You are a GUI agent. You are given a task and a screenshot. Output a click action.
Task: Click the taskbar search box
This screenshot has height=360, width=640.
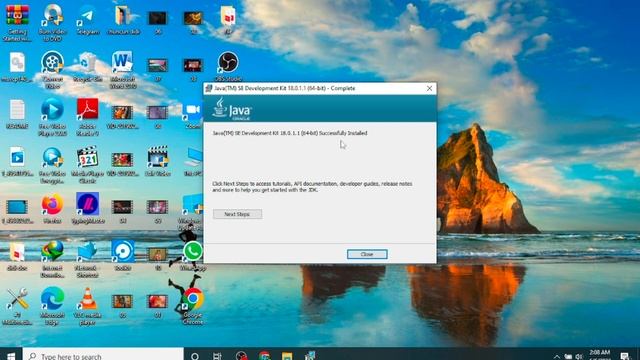click(103, 355)
